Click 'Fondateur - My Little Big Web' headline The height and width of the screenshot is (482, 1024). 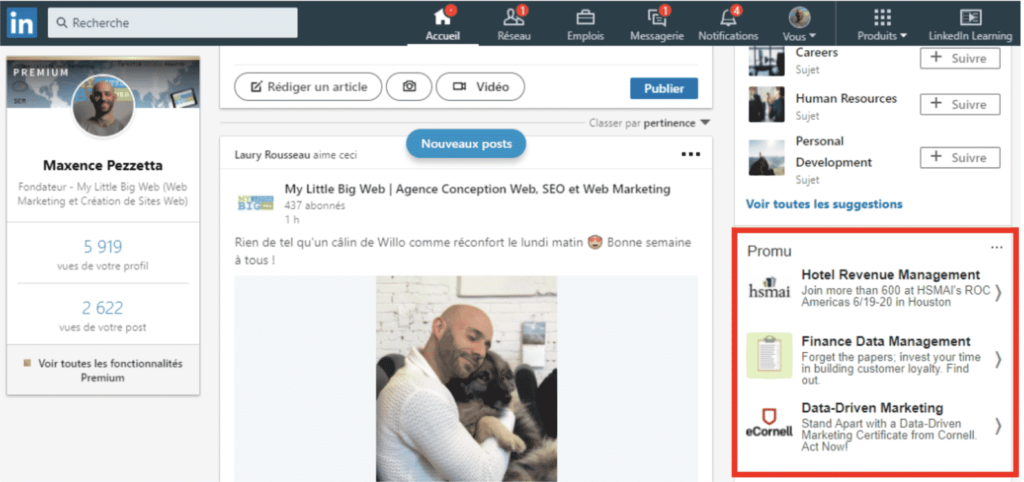[x=103, y=194]
